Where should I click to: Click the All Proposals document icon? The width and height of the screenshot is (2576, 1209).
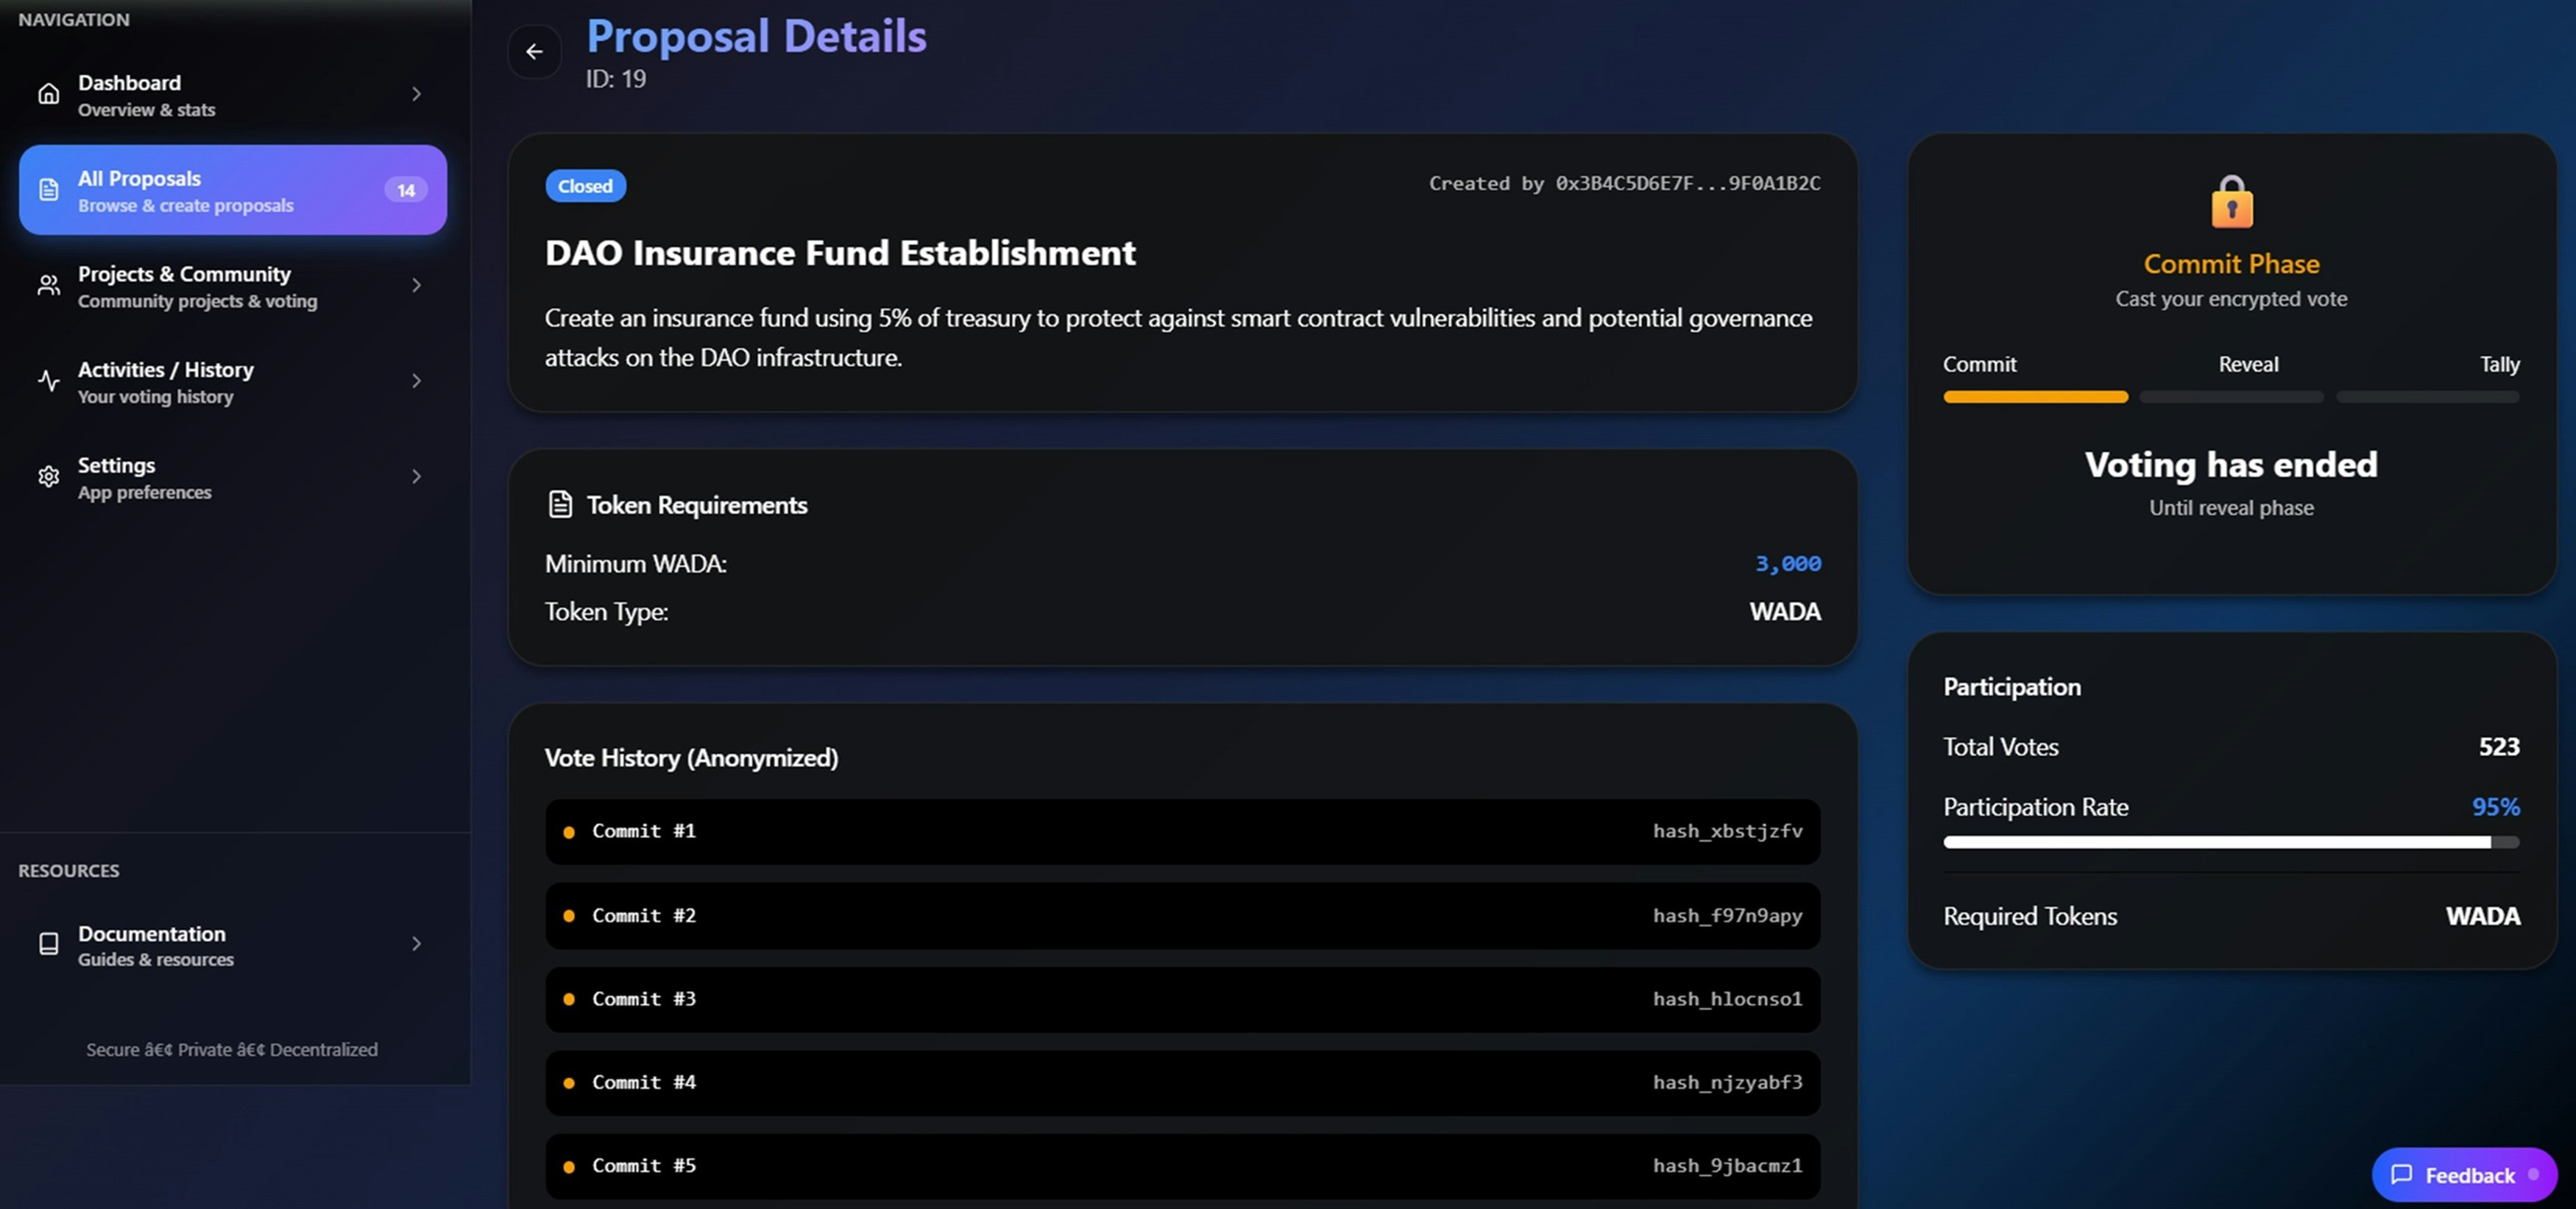(48, 190)
